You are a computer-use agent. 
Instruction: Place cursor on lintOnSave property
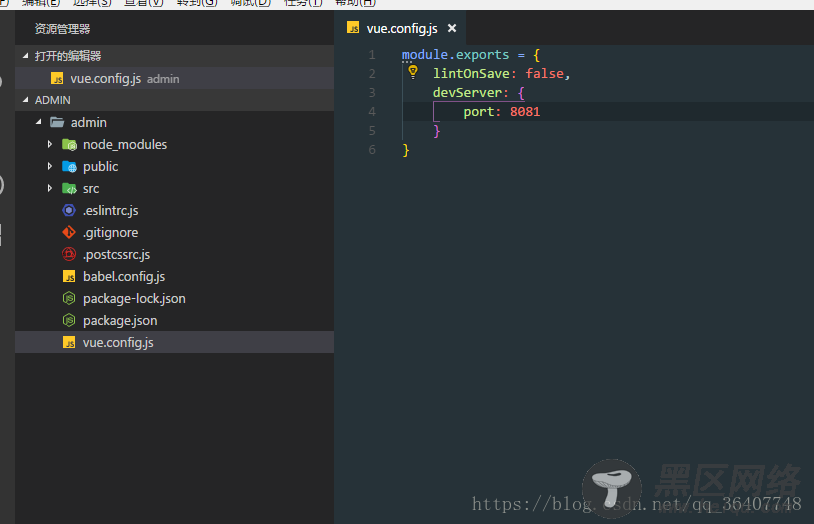pyautogui.click(x=471, y=74)
